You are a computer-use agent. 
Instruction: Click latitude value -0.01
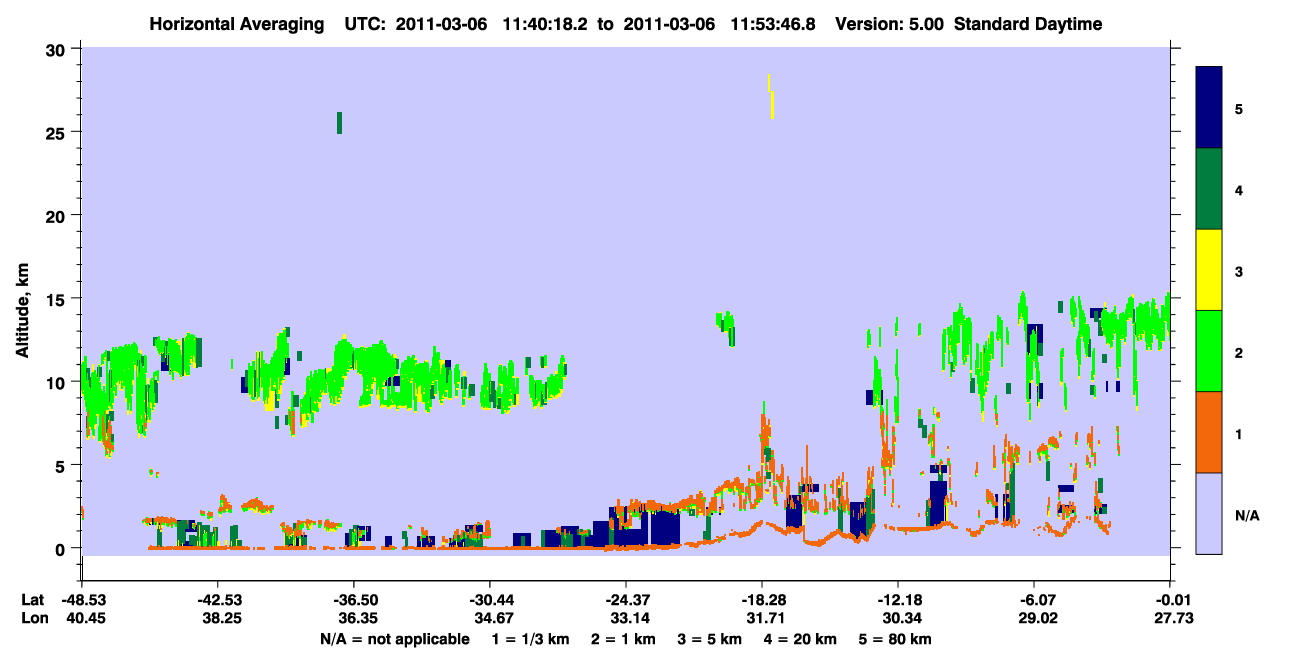(x=1170, y=600)
